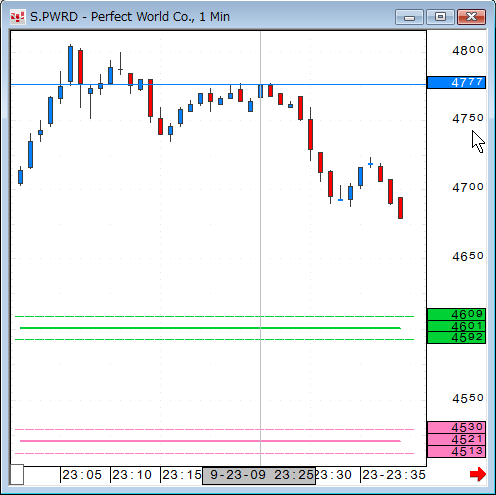Screen dimensions: 496x495
Task: Click the last red candlestick on the chart
Action: (400, 208)
